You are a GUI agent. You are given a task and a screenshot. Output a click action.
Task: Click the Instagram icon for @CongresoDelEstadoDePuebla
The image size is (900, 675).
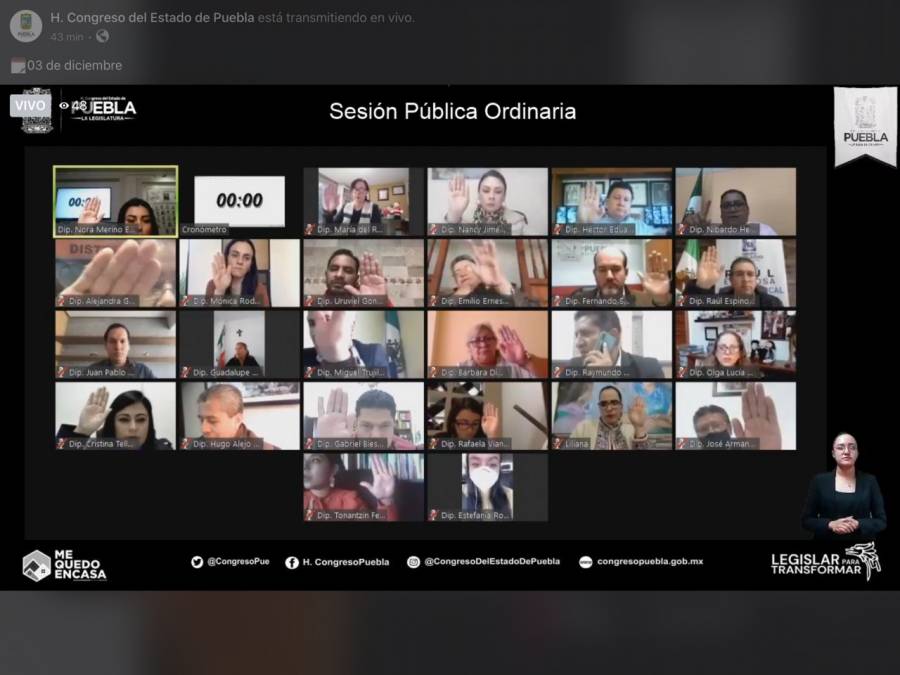[413, 562]
